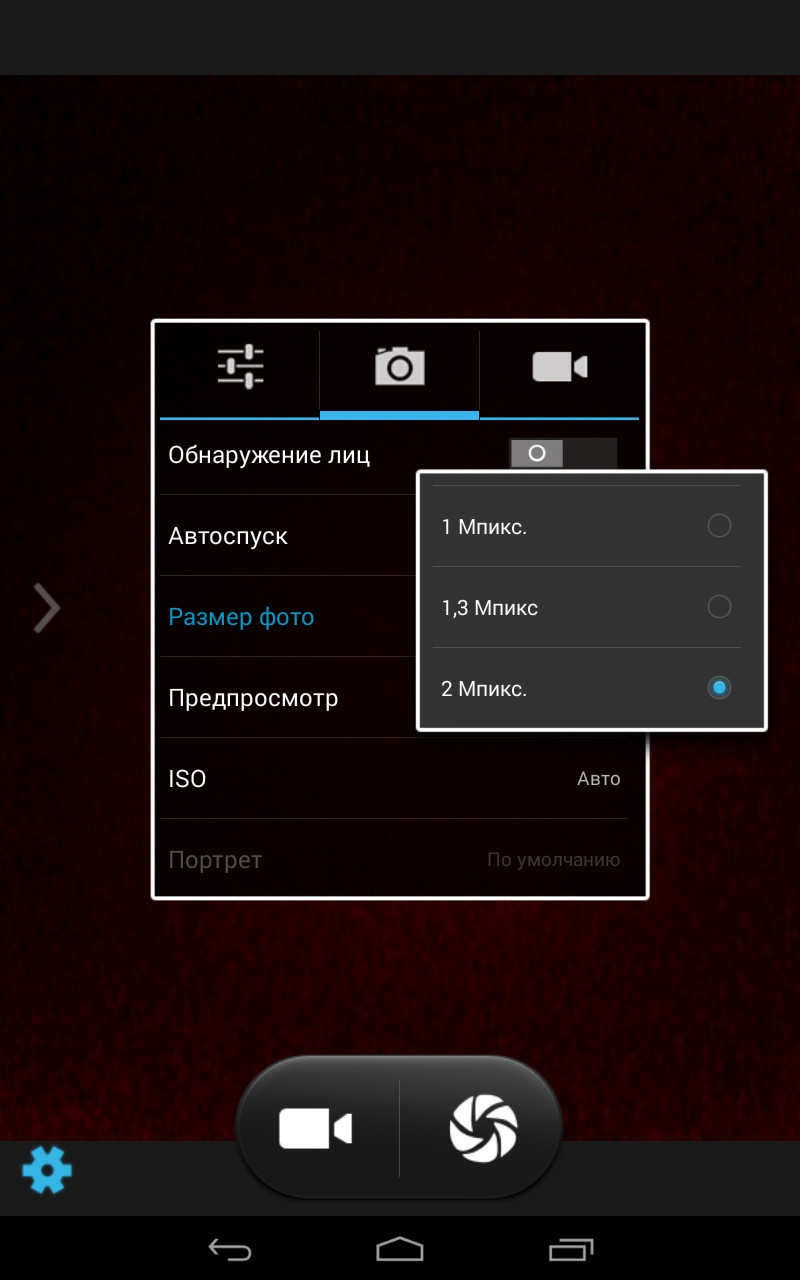This screenshot has width=800, height=1280.
Task: Open the video camcorder settings tab
Action: [x=559, y=367]
